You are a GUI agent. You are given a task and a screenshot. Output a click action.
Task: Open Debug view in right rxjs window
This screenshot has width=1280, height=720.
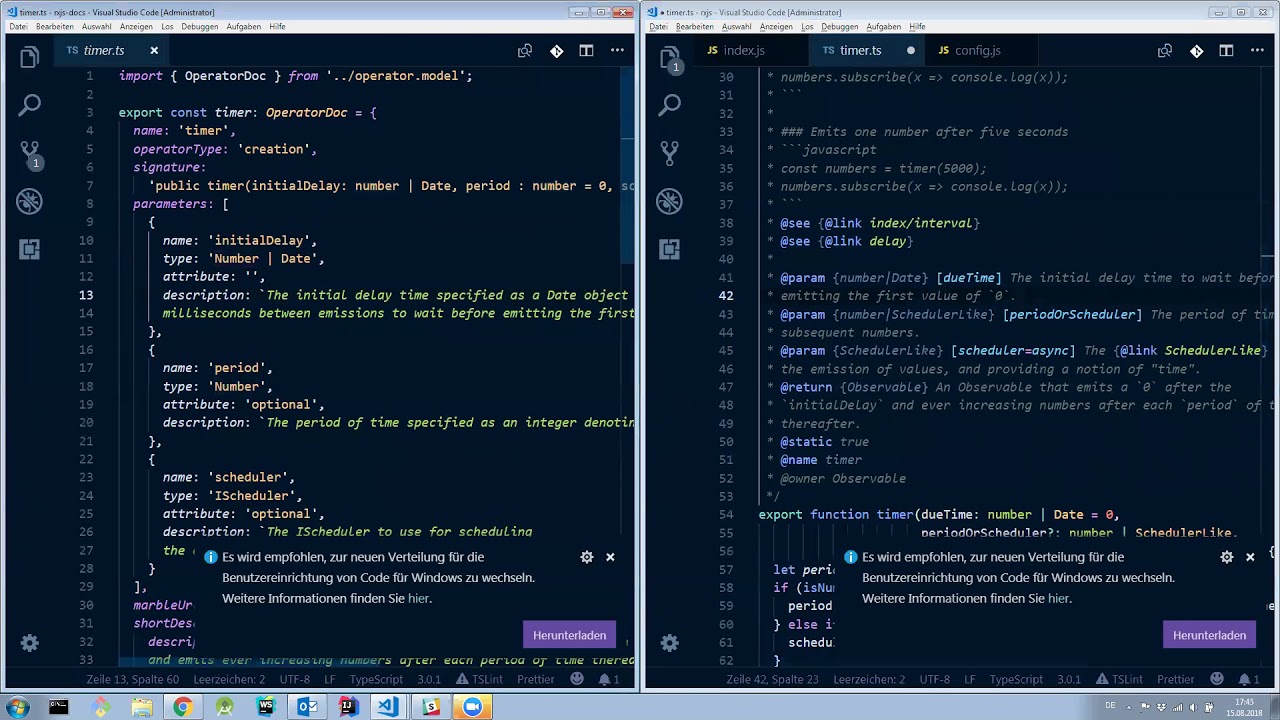[x=670, y=201]
